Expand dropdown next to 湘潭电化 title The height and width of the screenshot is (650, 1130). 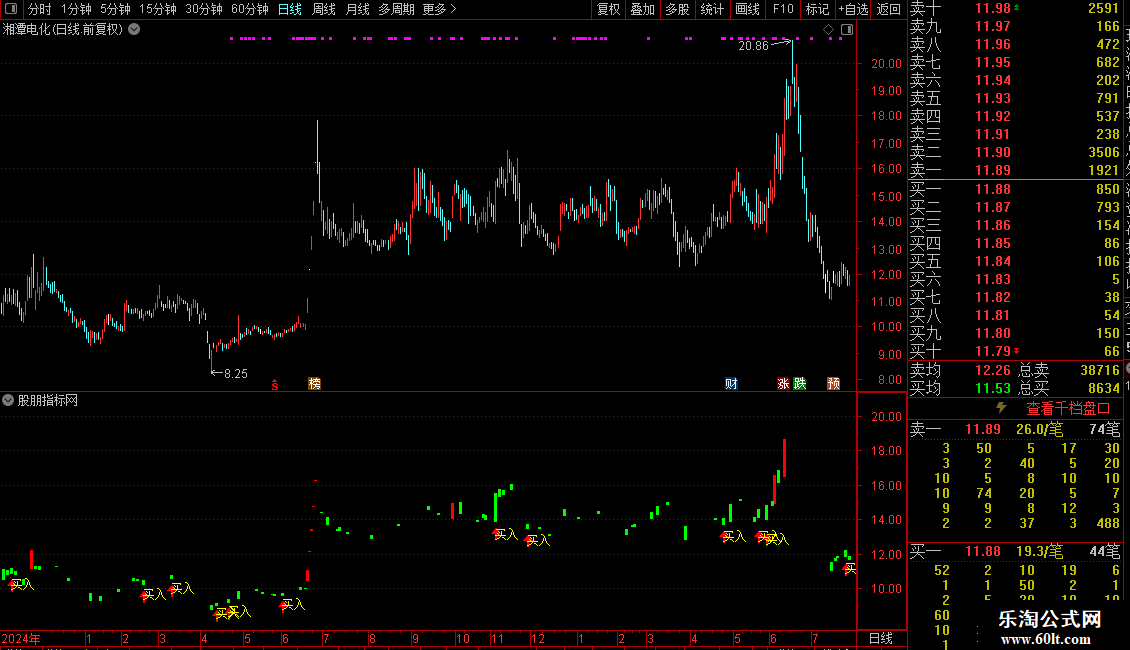click(134, 30)
